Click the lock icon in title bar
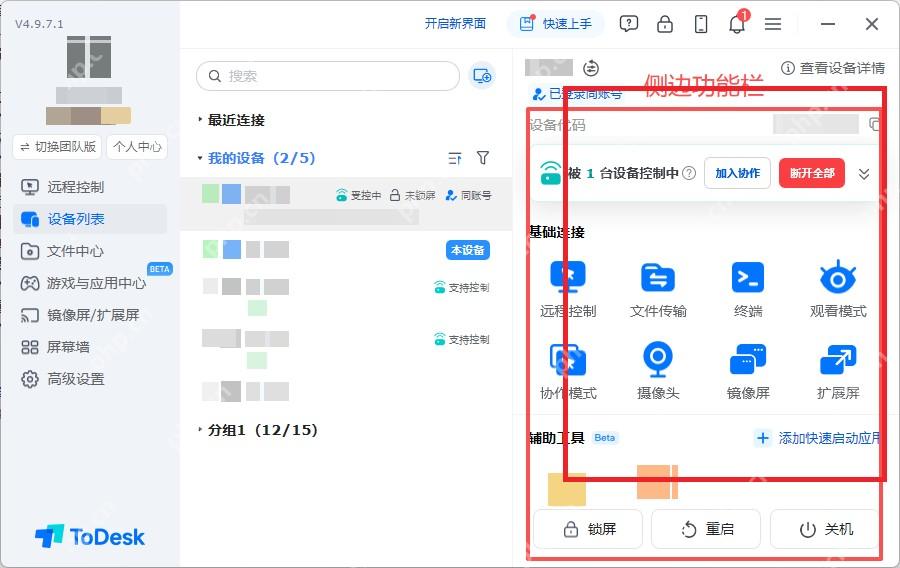Image resolution: width=900 pixels, height=568 pixels. (665, 24)
